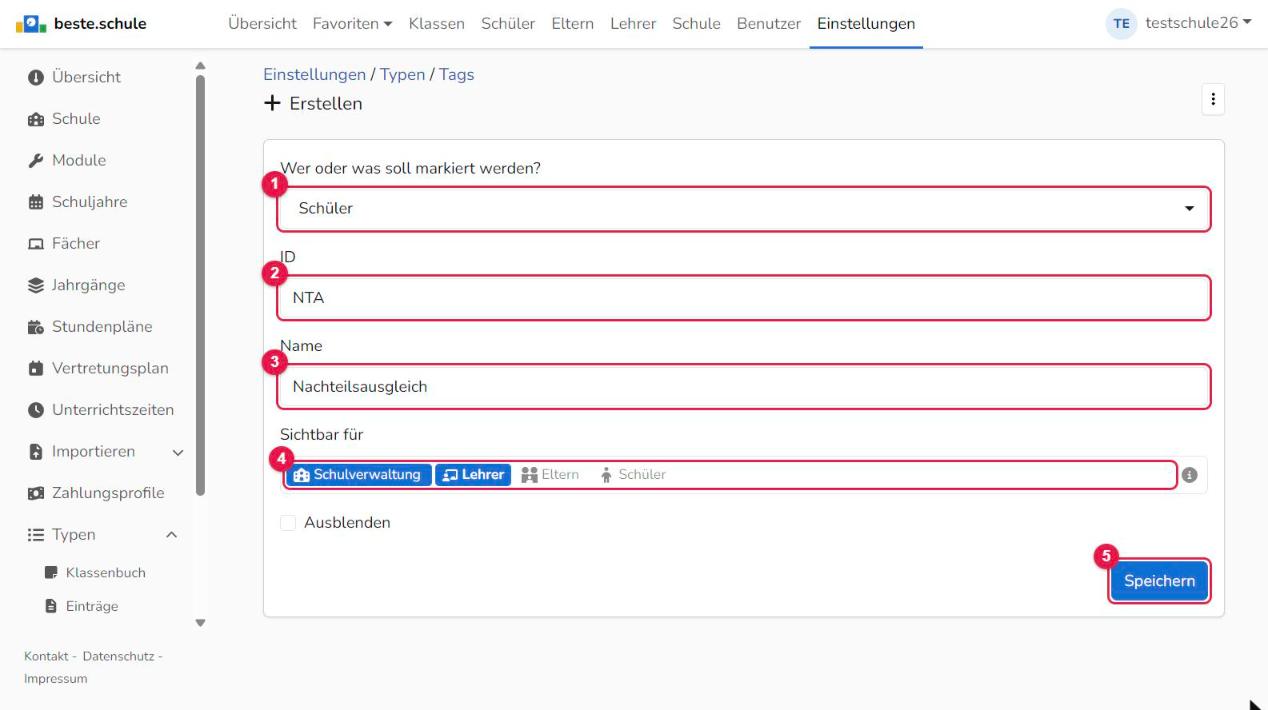Image resolution: width=1268 pixels, height=710 pixels.
Task: Click the Klassenbuch book icon
Action: click(x=51, y=573)
